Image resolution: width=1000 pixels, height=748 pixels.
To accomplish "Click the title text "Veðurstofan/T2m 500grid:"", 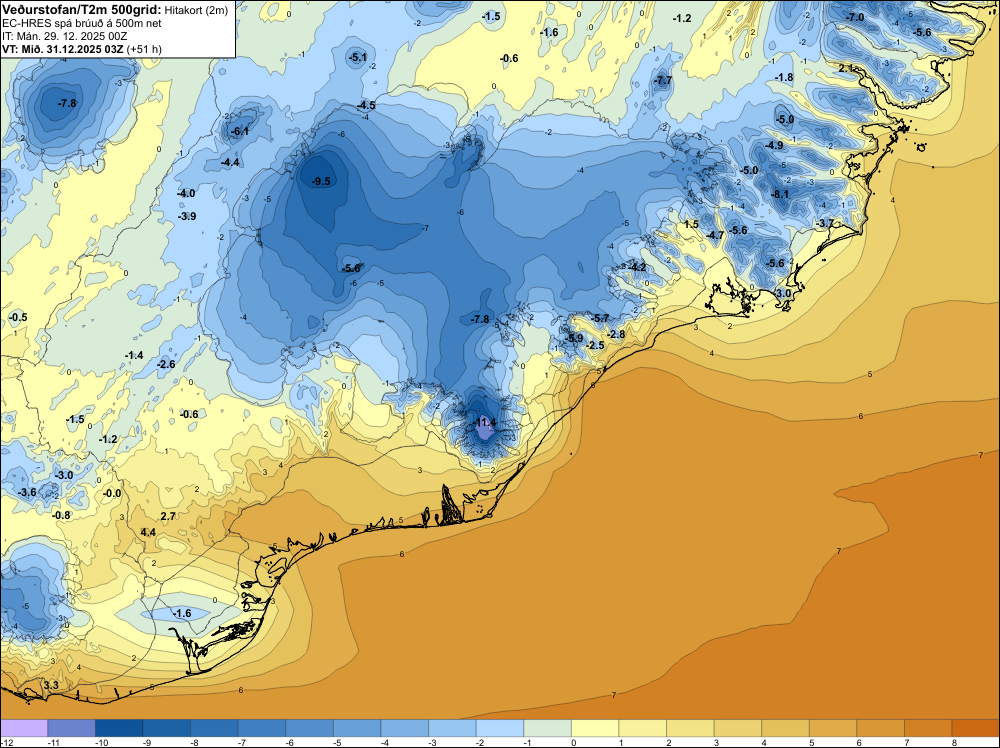I will click(82, 9).
